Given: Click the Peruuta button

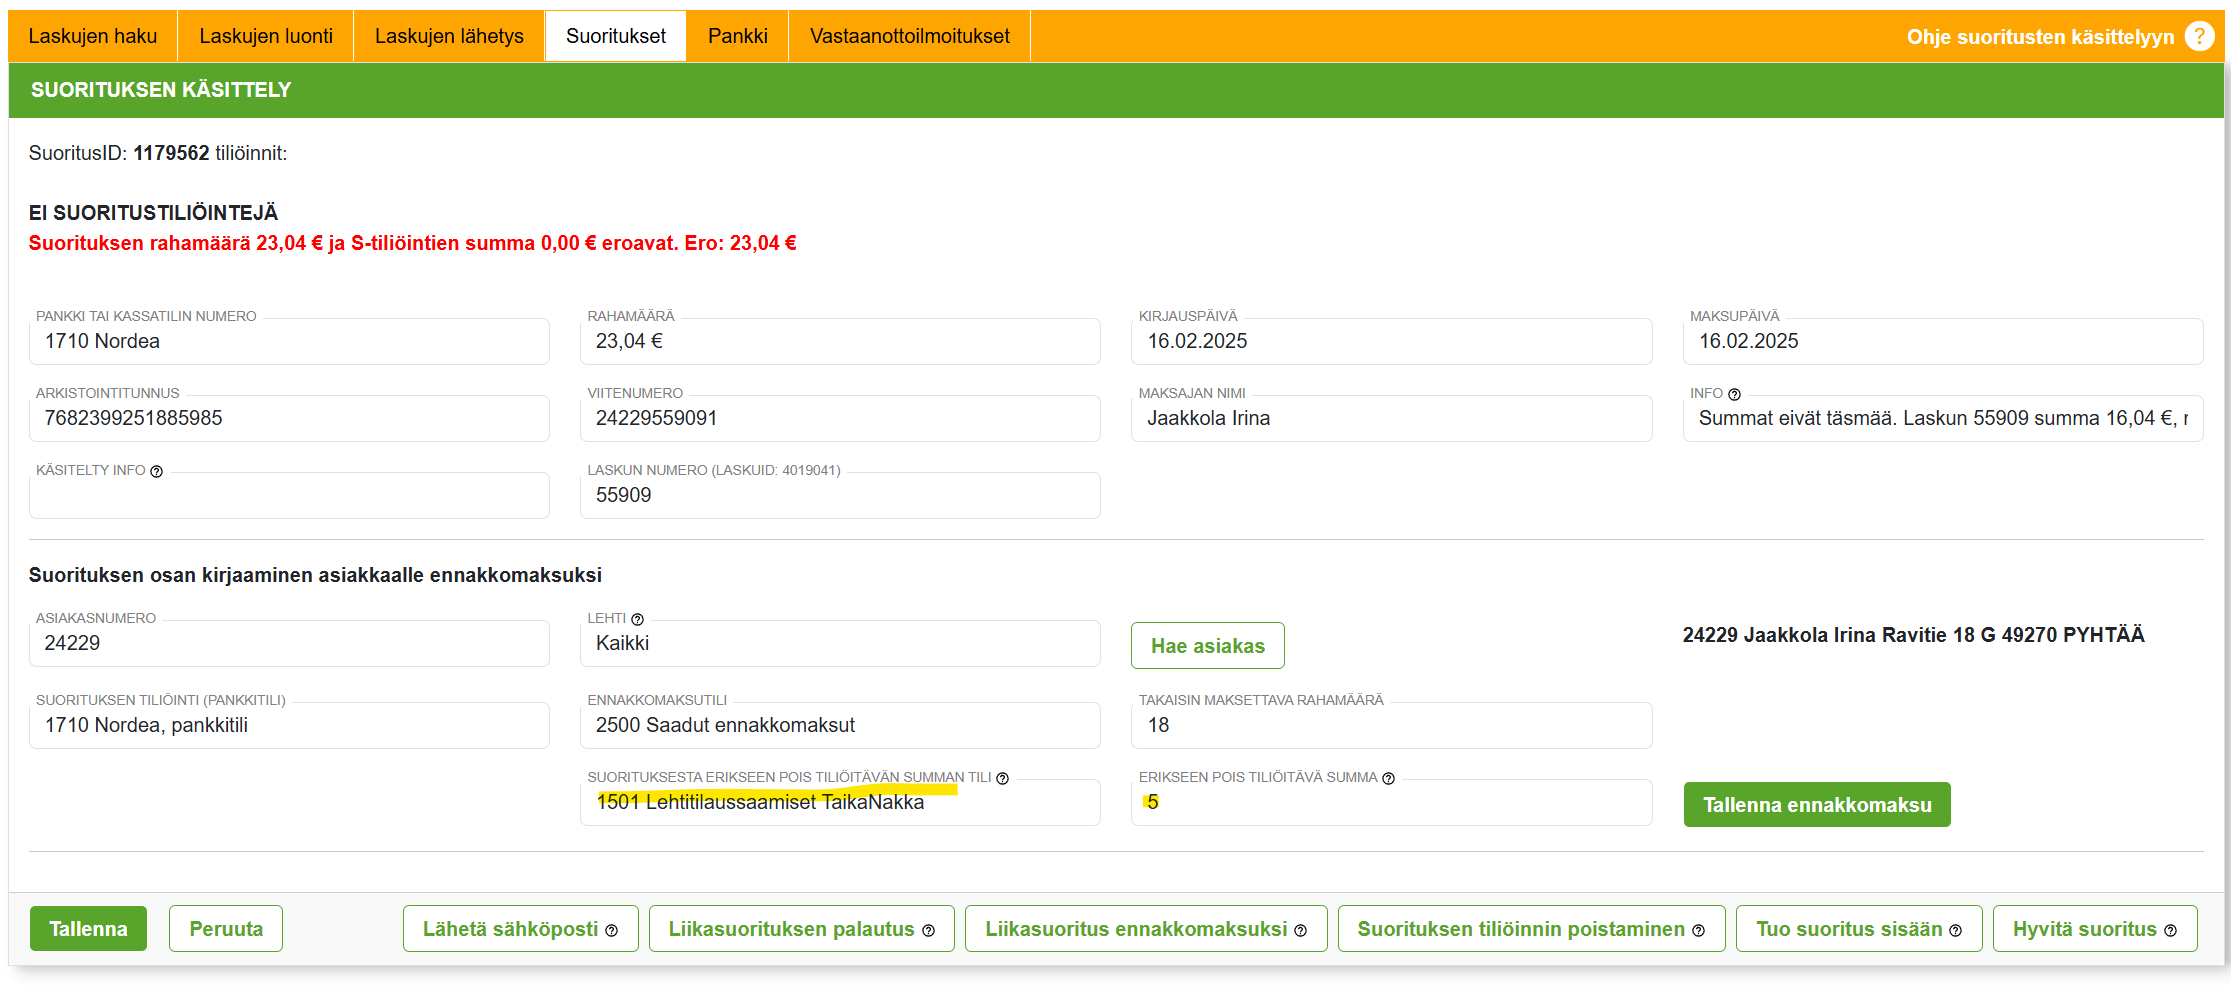Looking at the screenshot, I should point(226,928).
